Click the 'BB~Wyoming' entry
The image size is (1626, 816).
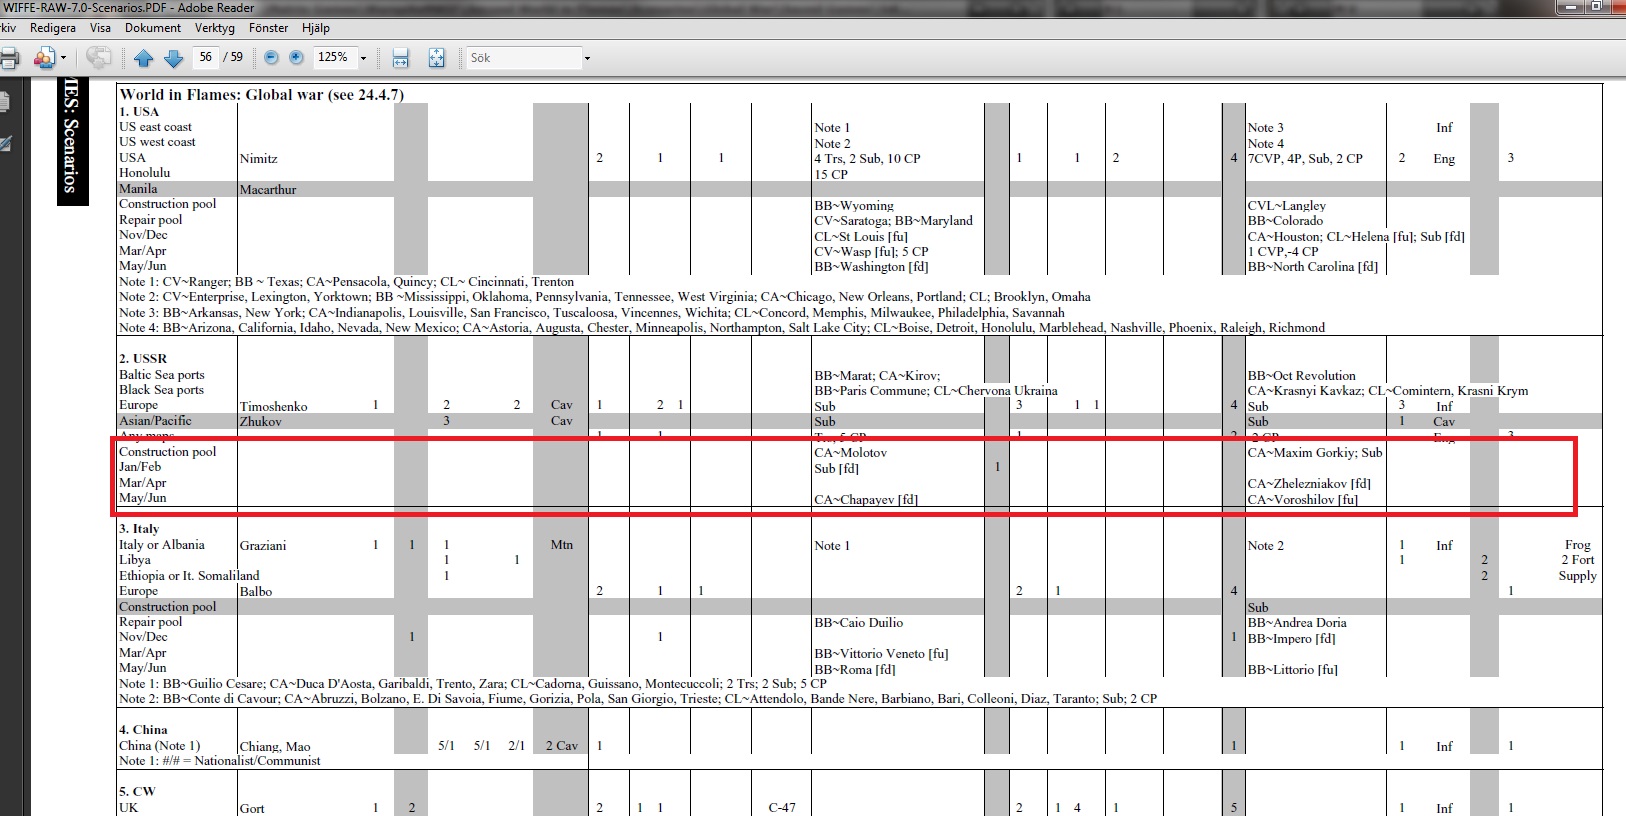tap(854, 205)
